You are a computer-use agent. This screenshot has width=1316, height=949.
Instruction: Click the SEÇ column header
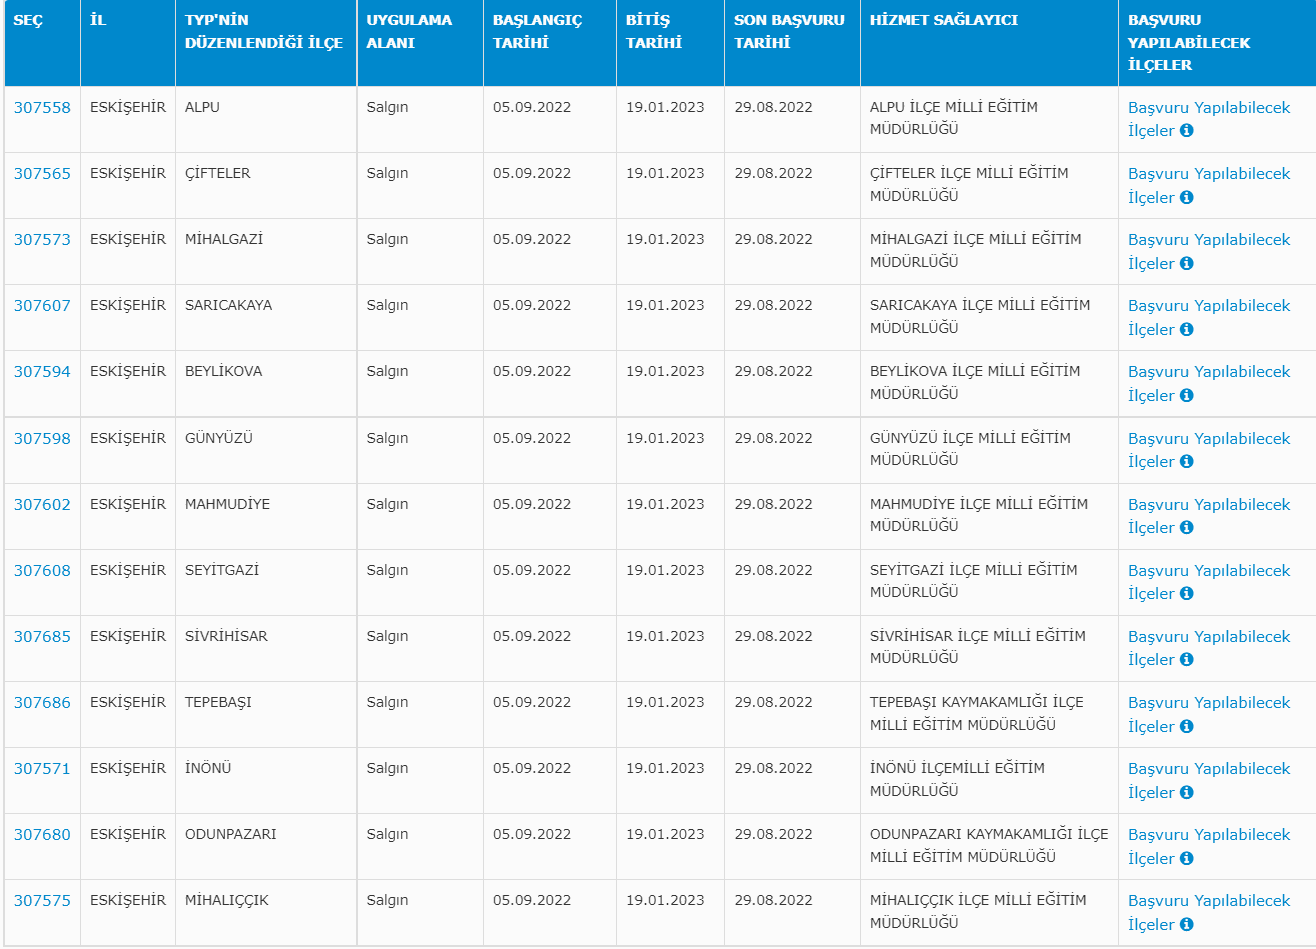(x=28, y=20)
